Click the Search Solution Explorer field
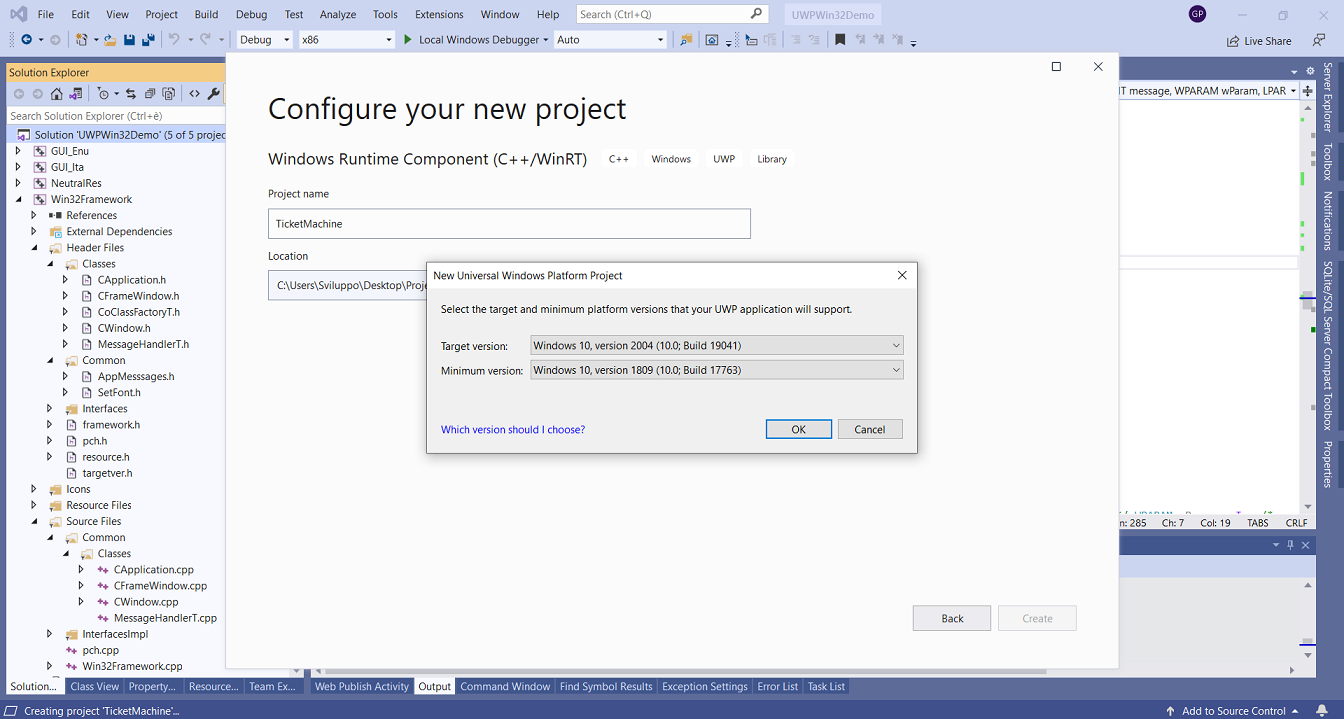Viewport: 1344px width, 719px height. [116, 116]
